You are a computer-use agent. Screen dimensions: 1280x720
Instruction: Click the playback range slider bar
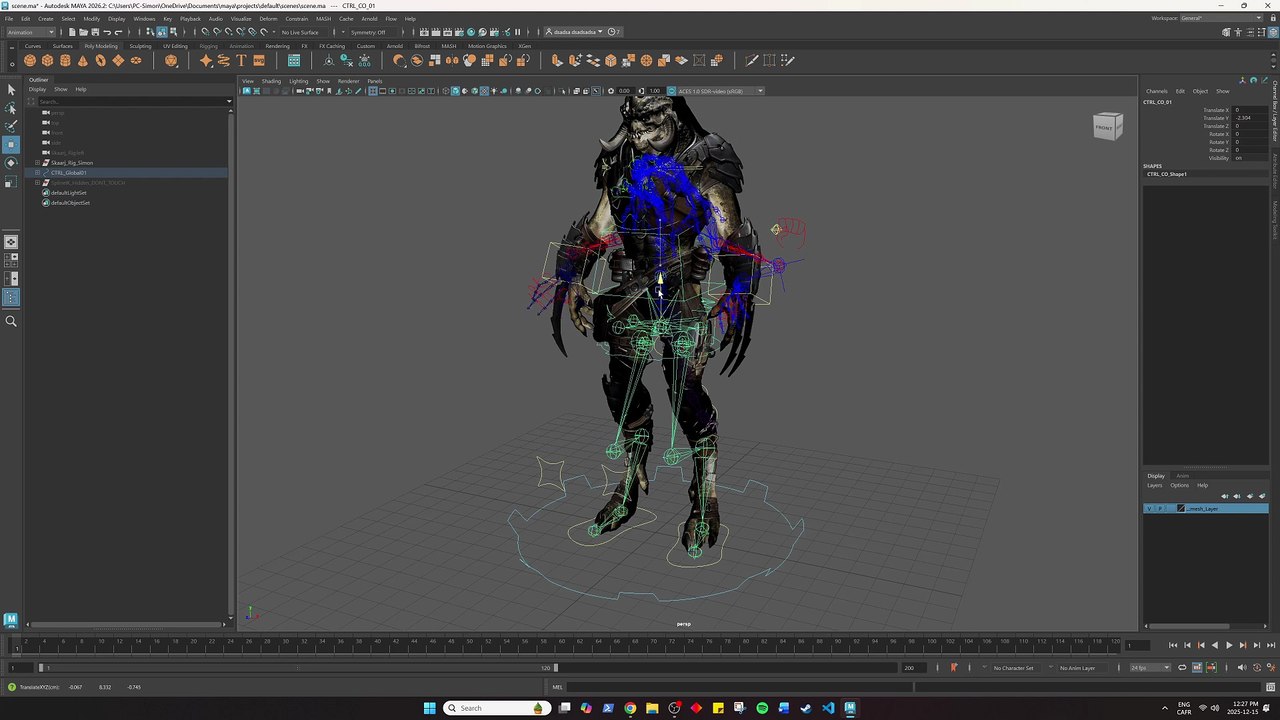[x=298, y=668]
